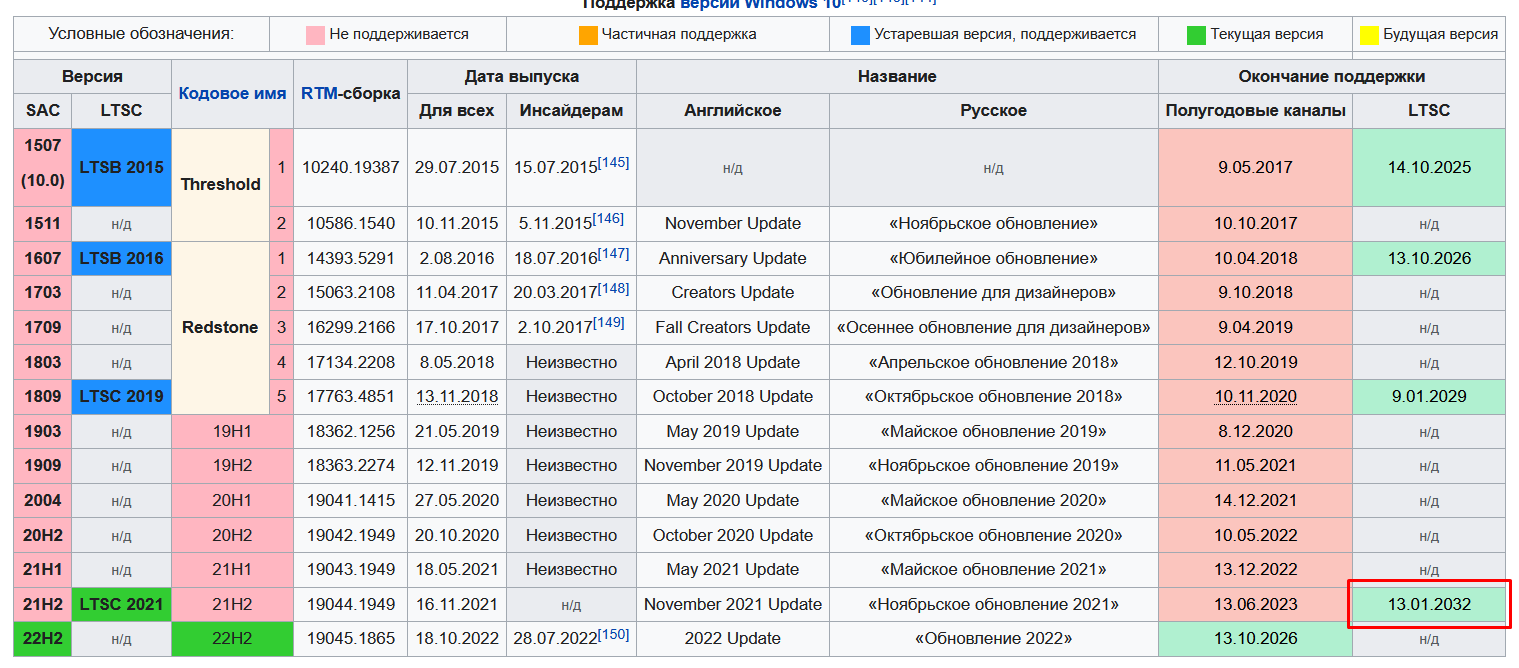Image resolution: width=1519 pixels, height=668 pixels.
Task: Click «Юбилейное обновление» cell
Action: click(x=993, y=258)
